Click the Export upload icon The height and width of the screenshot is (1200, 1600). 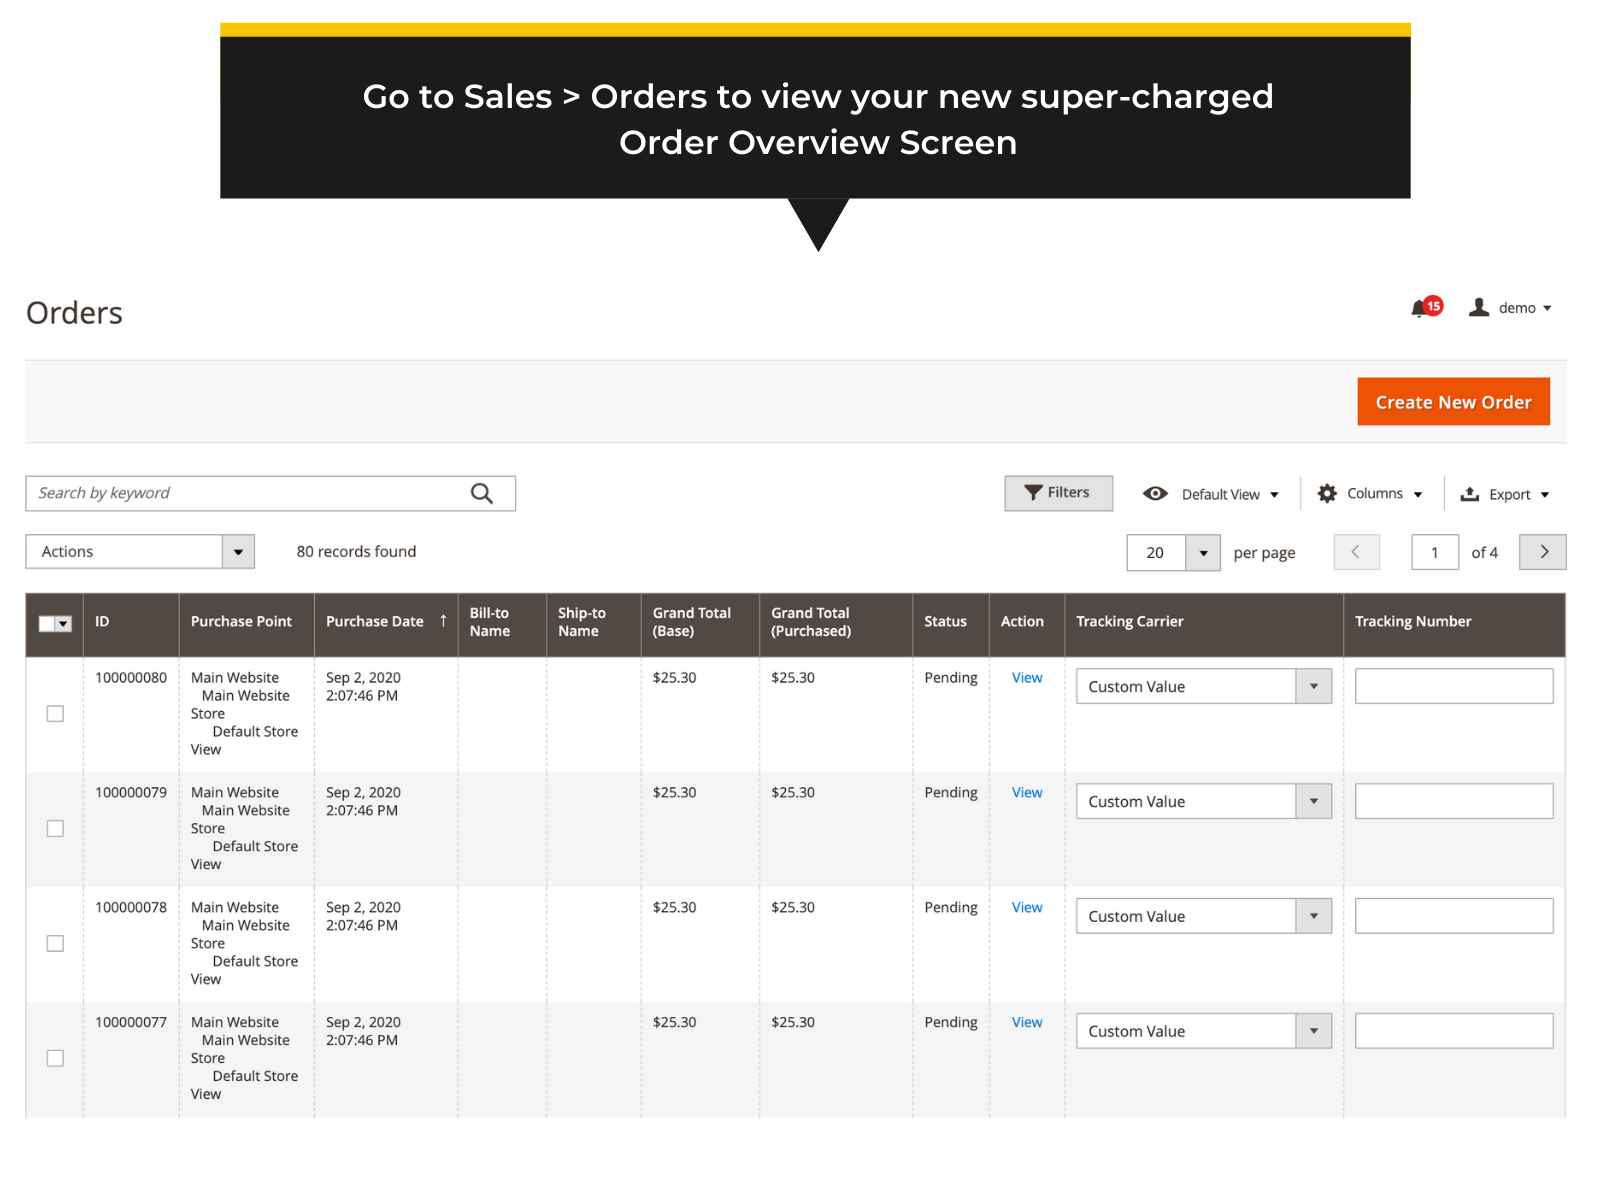(1470, 493)
